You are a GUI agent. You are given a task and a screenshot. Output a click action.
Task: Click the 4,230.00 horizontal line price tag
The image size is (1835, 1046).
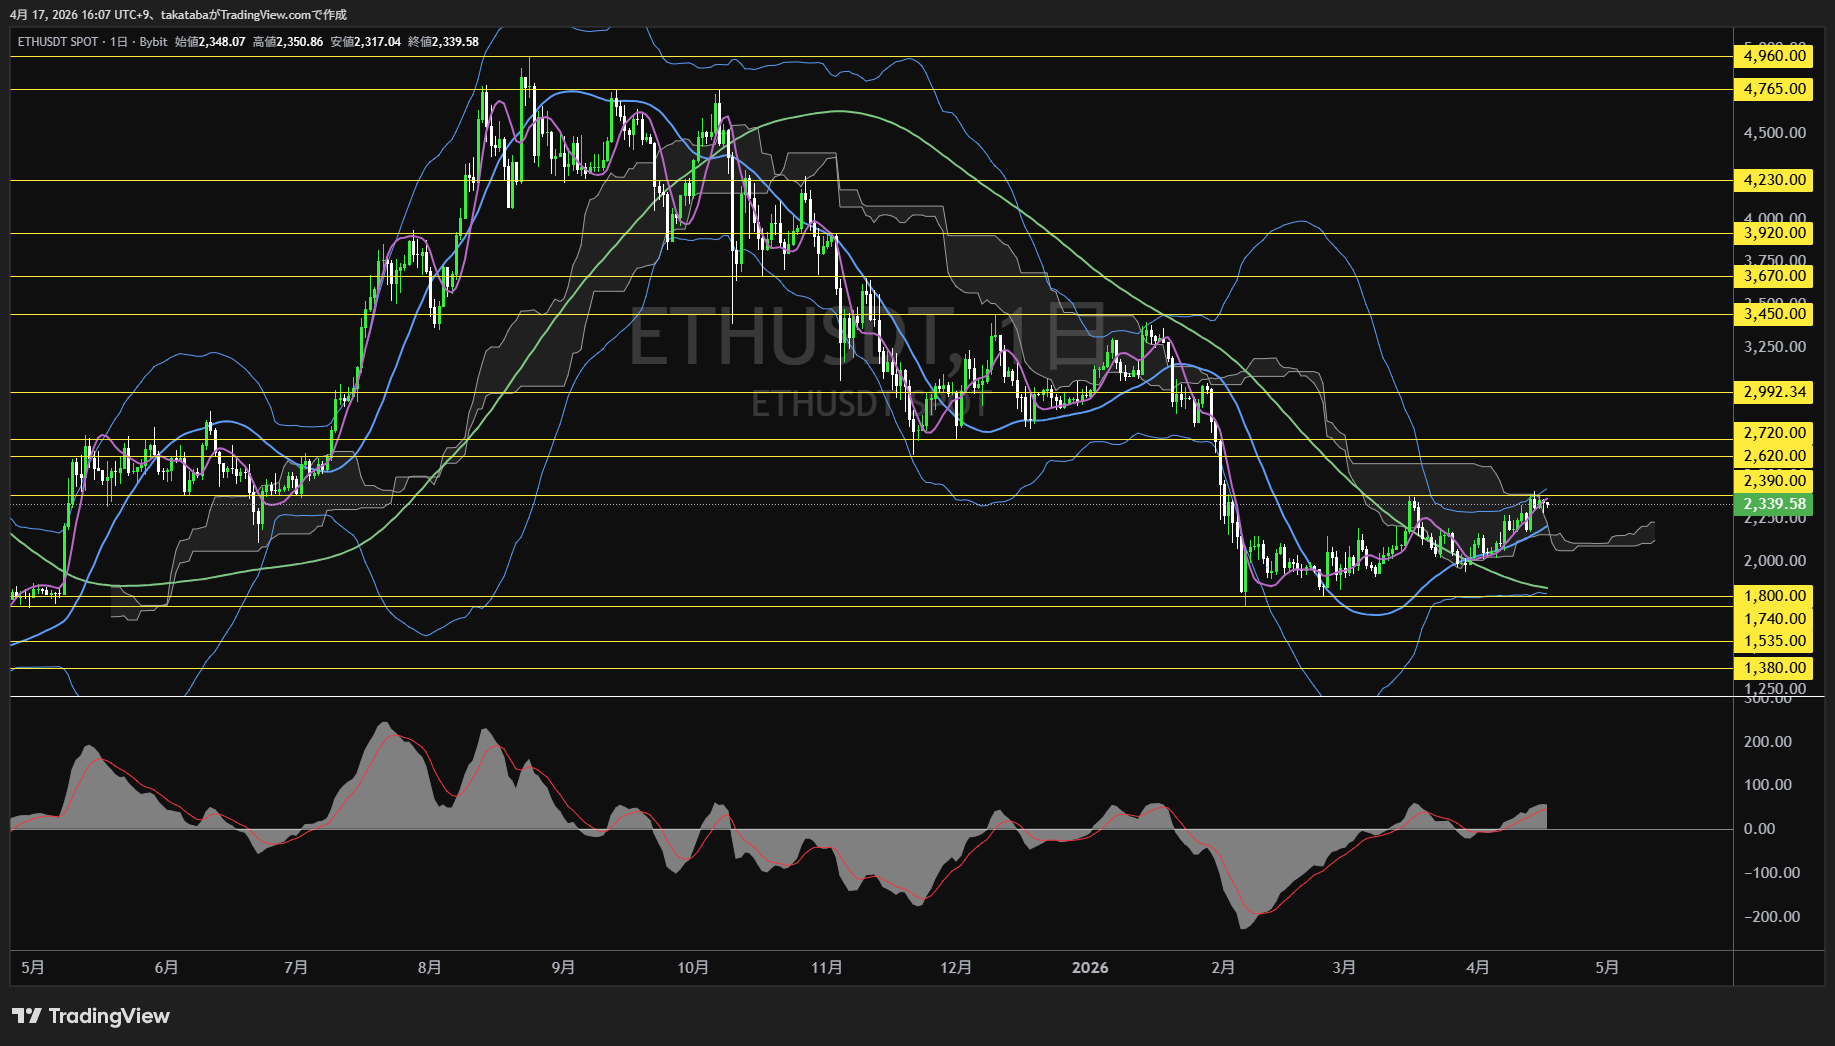click(1774, 181)
